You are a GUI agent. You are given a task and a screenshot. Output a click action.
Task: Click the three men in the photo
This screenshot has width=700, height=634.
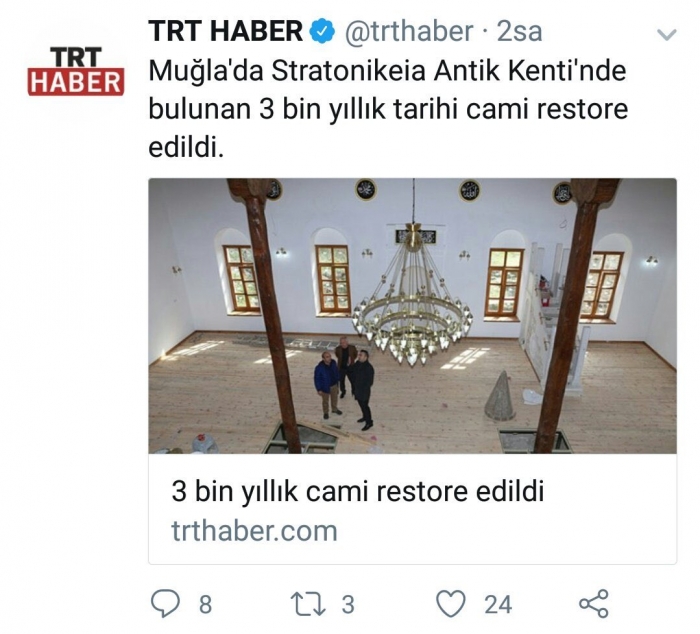click(344, 383)
